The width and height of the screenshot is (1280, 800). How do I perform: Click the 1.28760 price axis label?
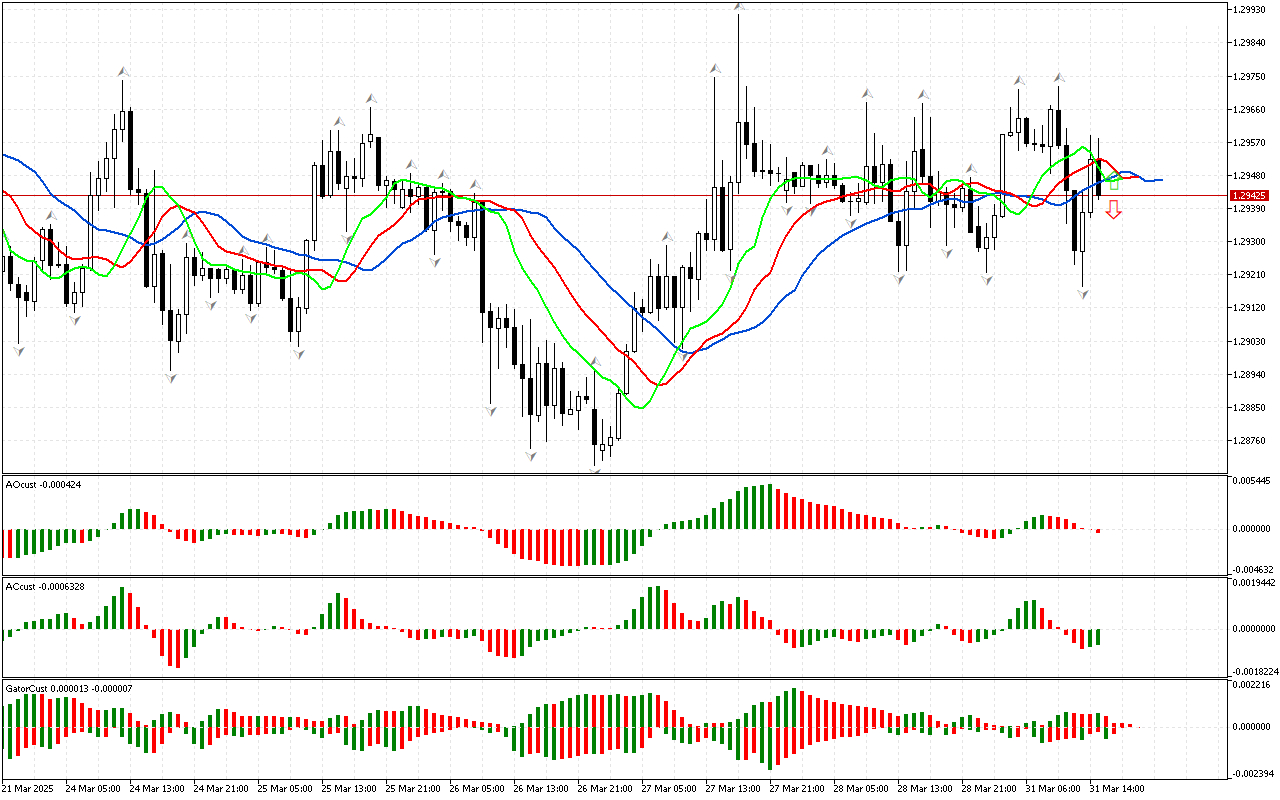click(1249, 440)
